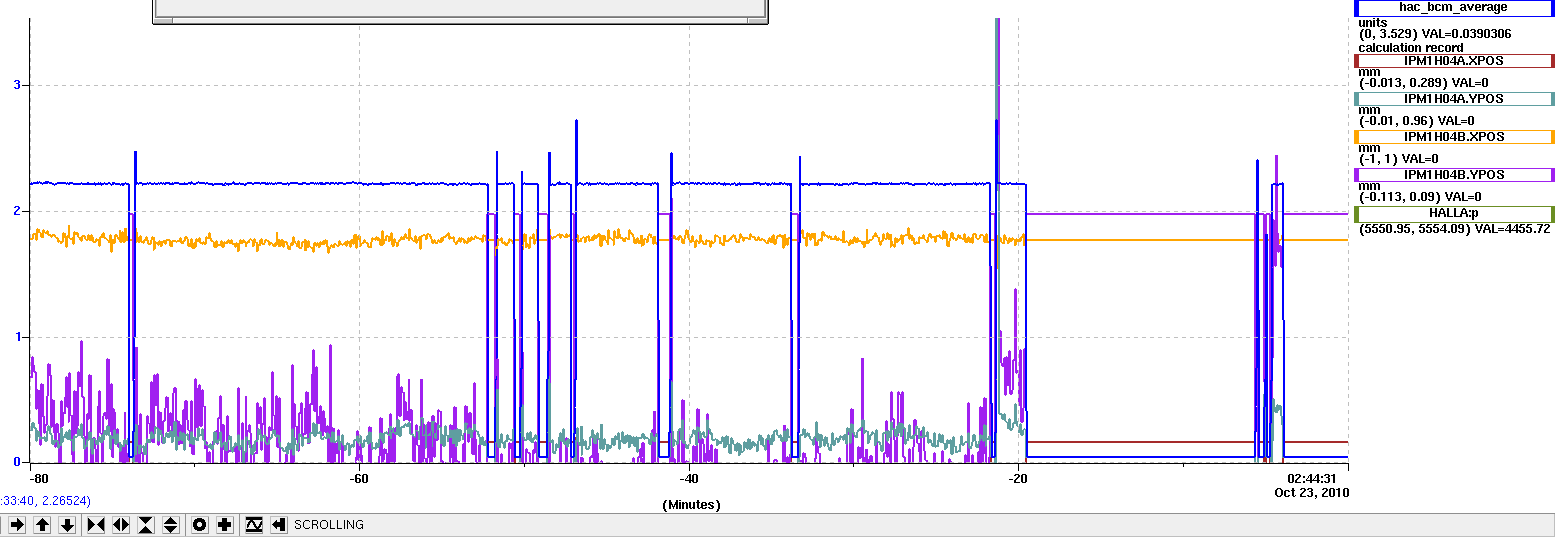Select the IPM1H04A.YPOS legend entry

[1454, 99]
